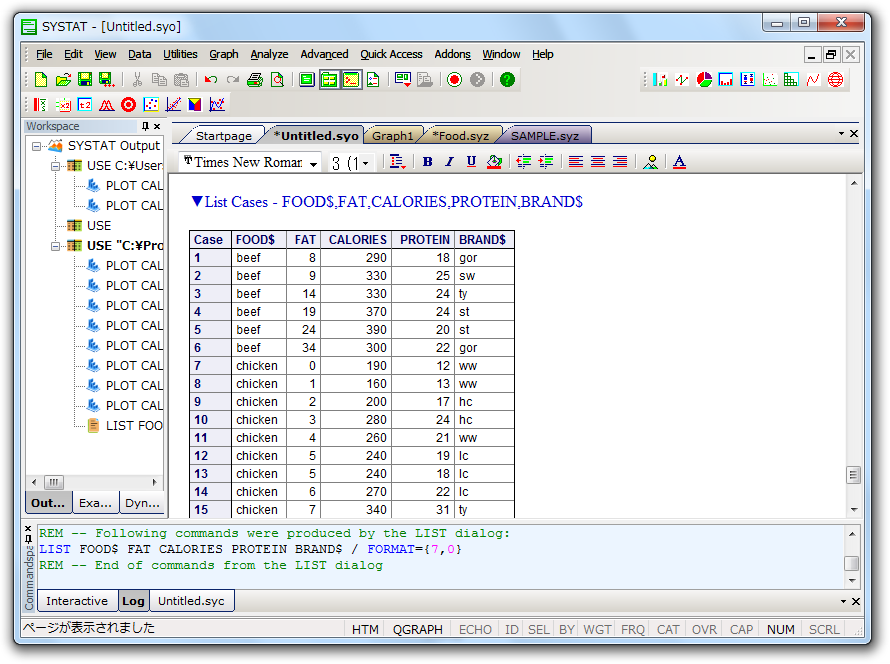
Task: Switch to the Graph1 tab
Action: point(392,136)
